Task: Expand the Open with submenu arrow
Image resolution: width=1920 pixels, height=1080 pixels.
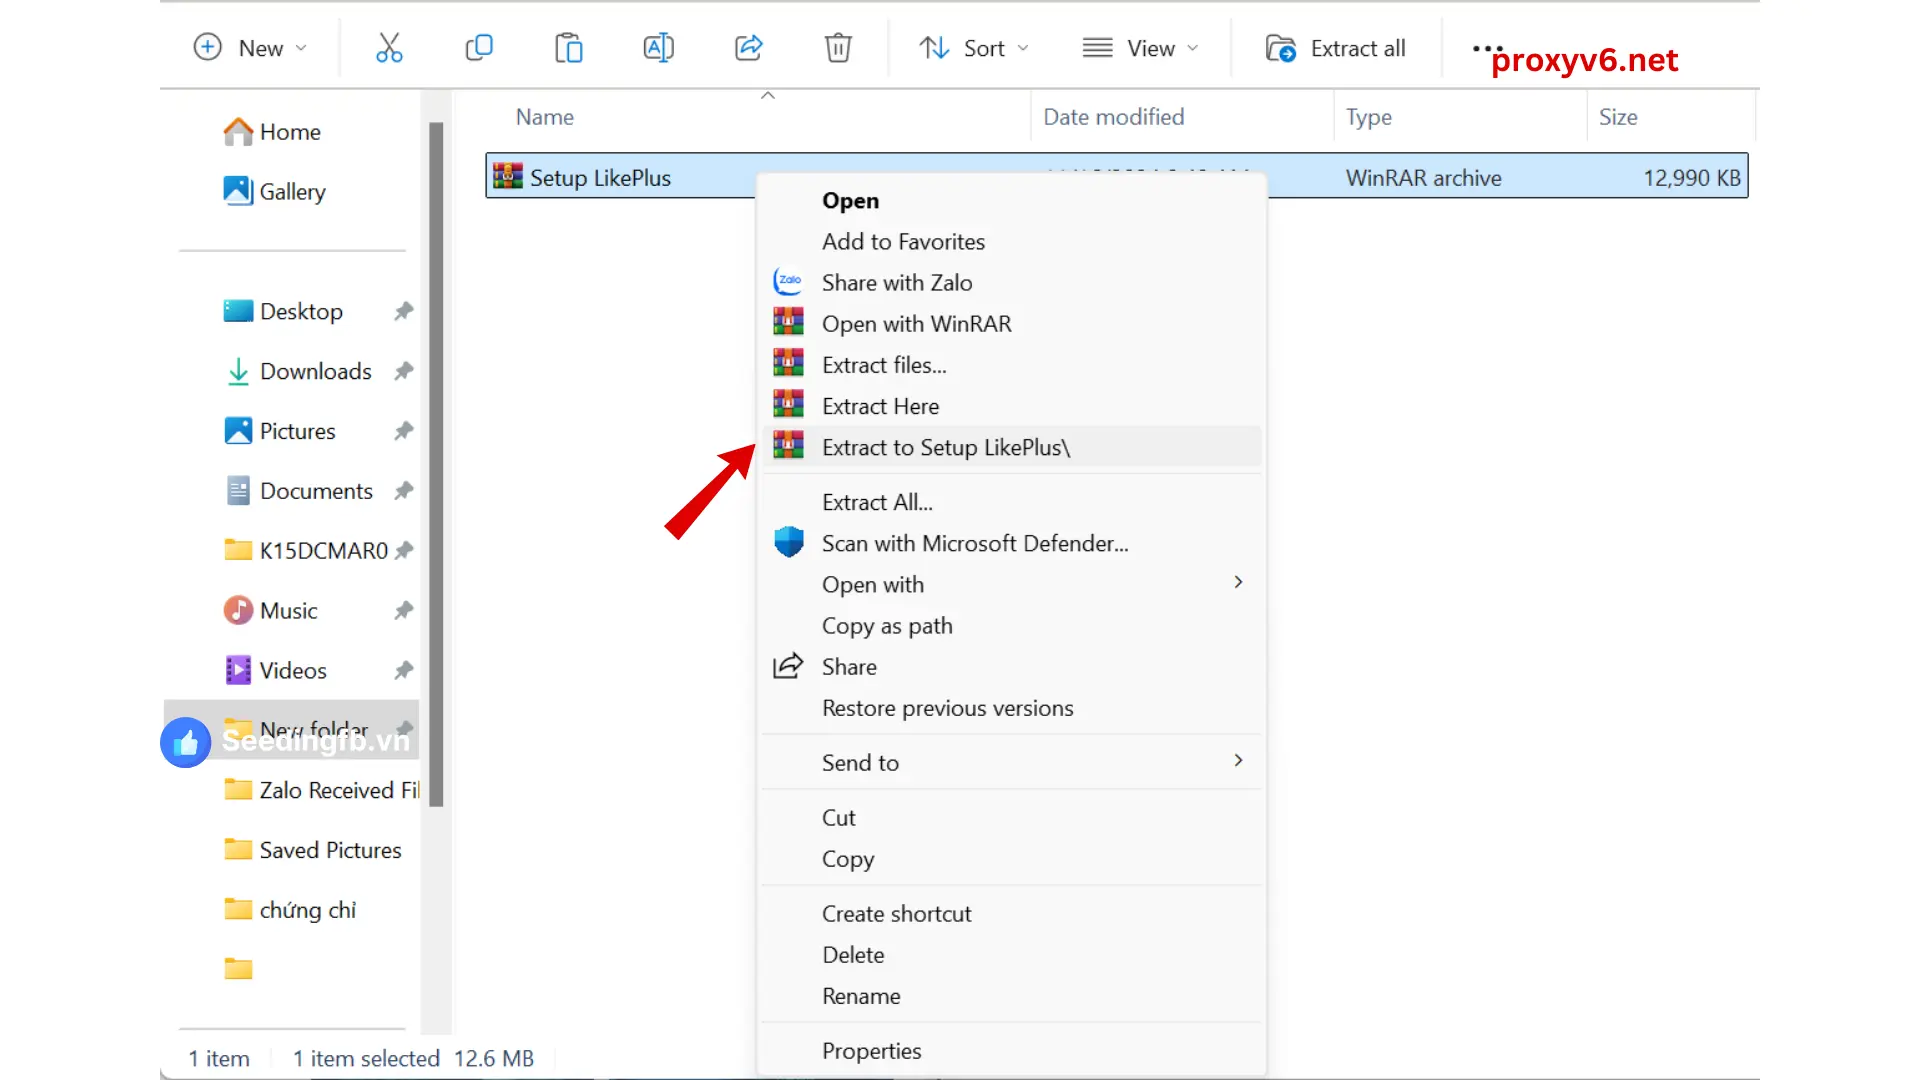Action: pos(1237,583)
